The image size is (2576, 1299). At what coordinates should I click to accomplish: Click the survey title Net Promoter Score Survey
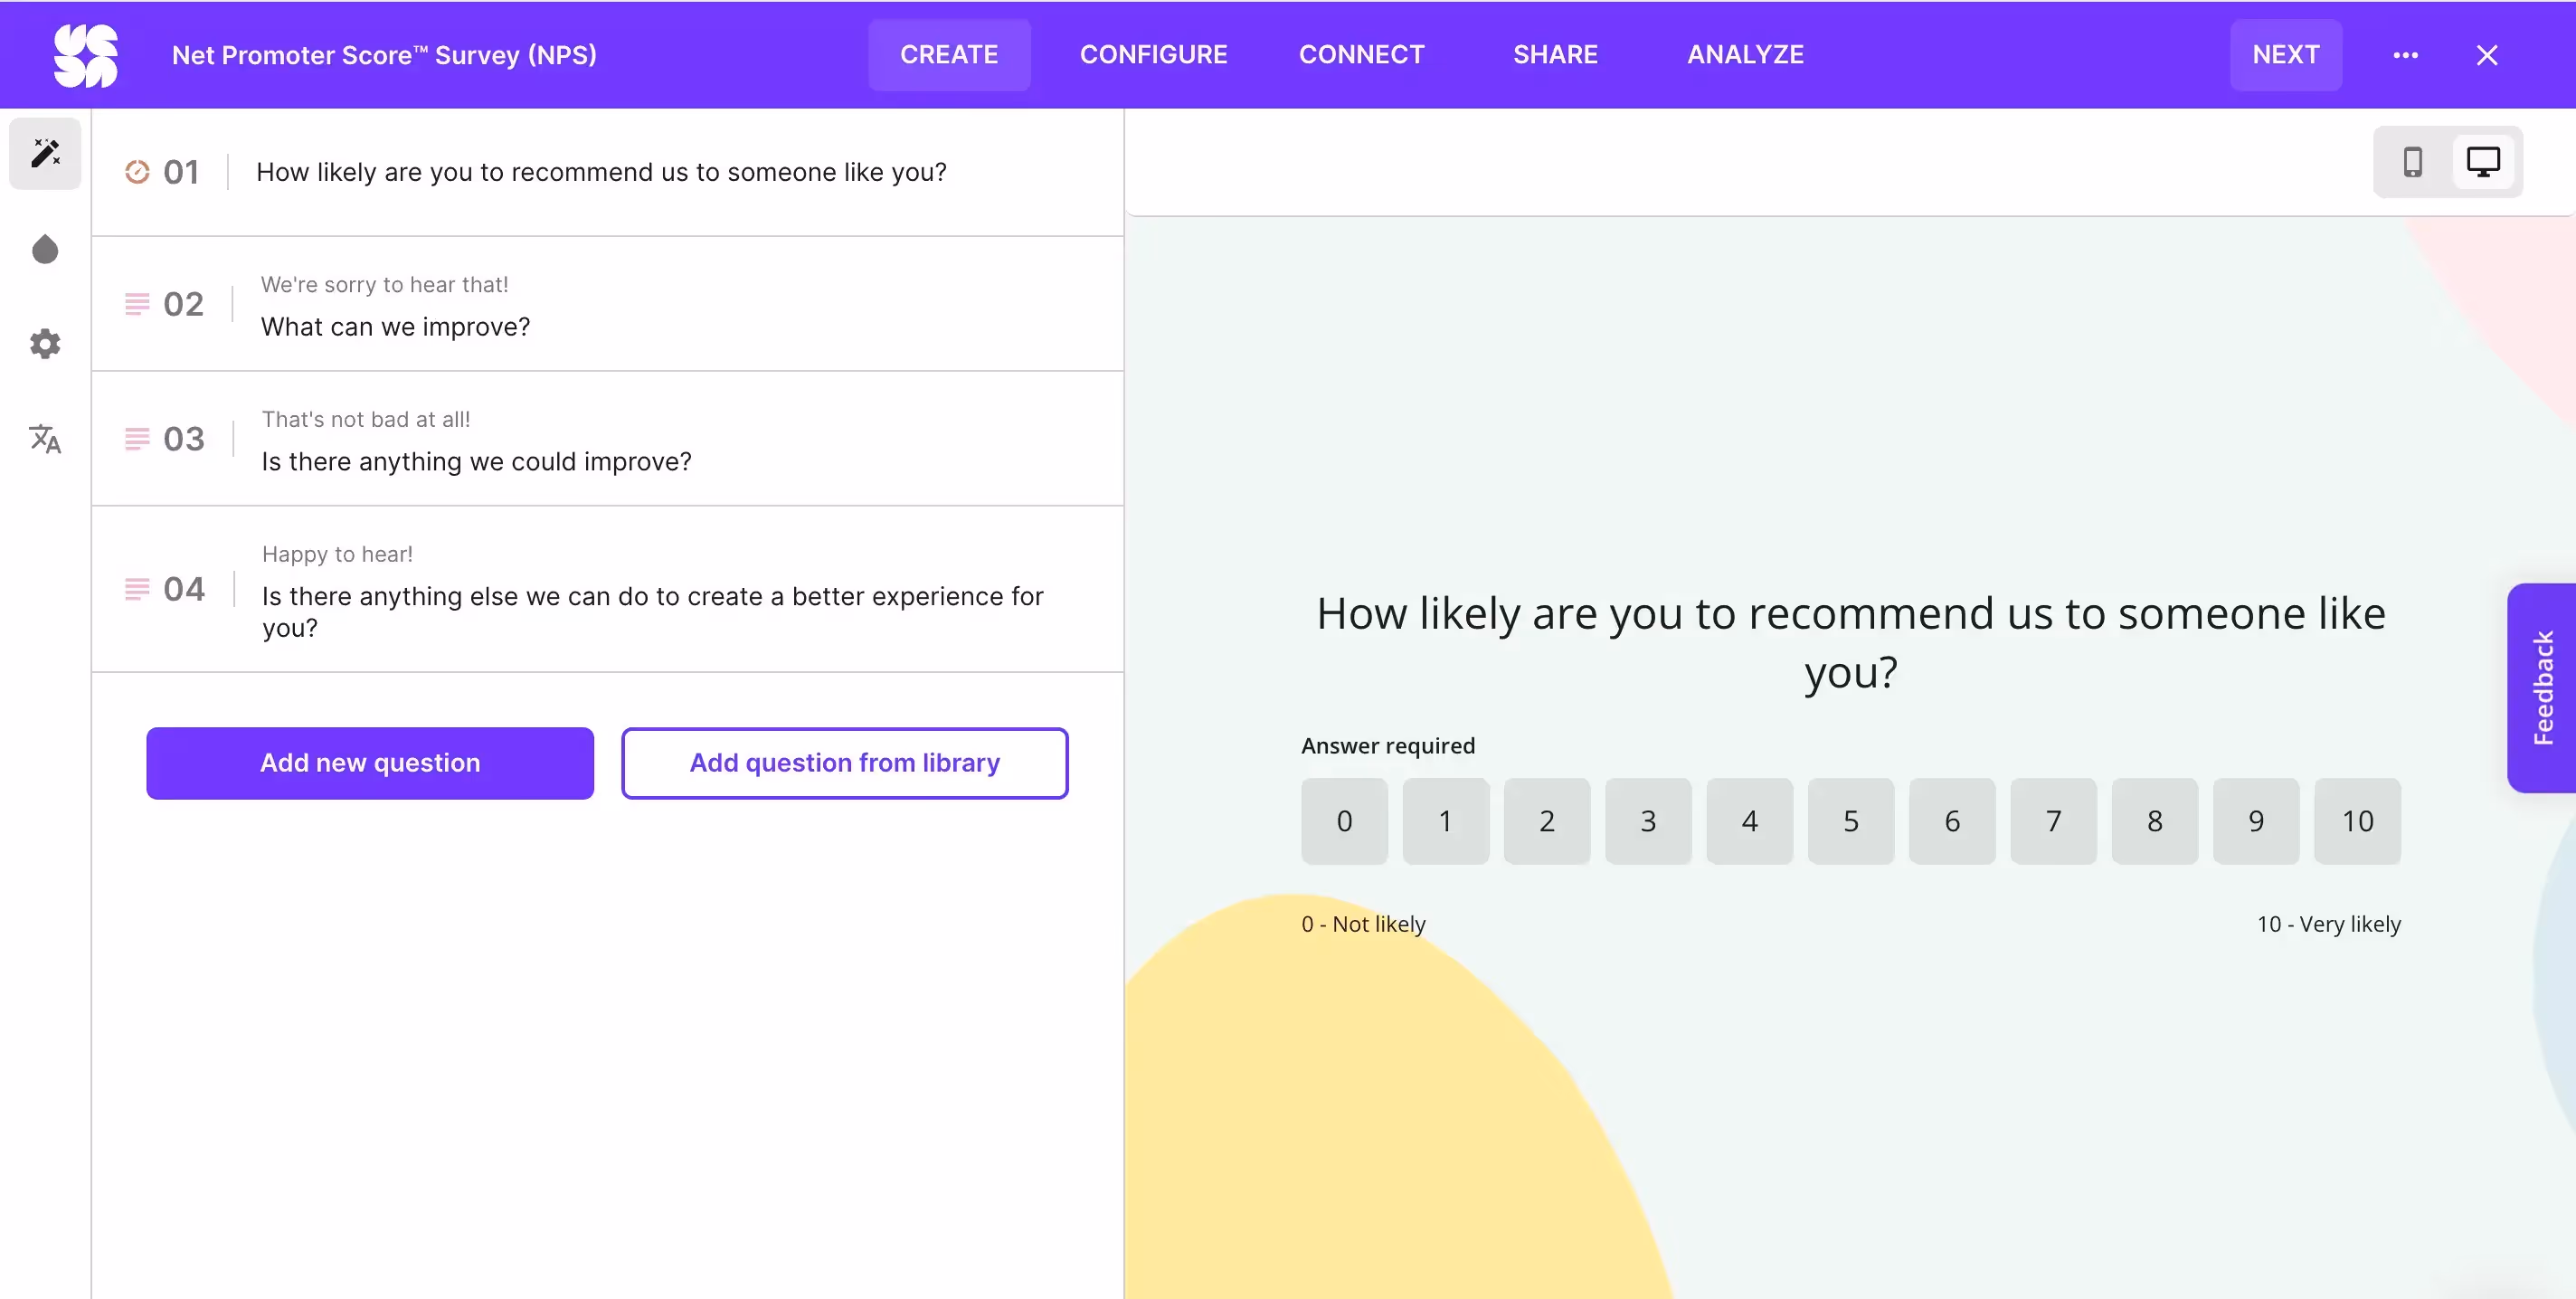pos(384,55)
